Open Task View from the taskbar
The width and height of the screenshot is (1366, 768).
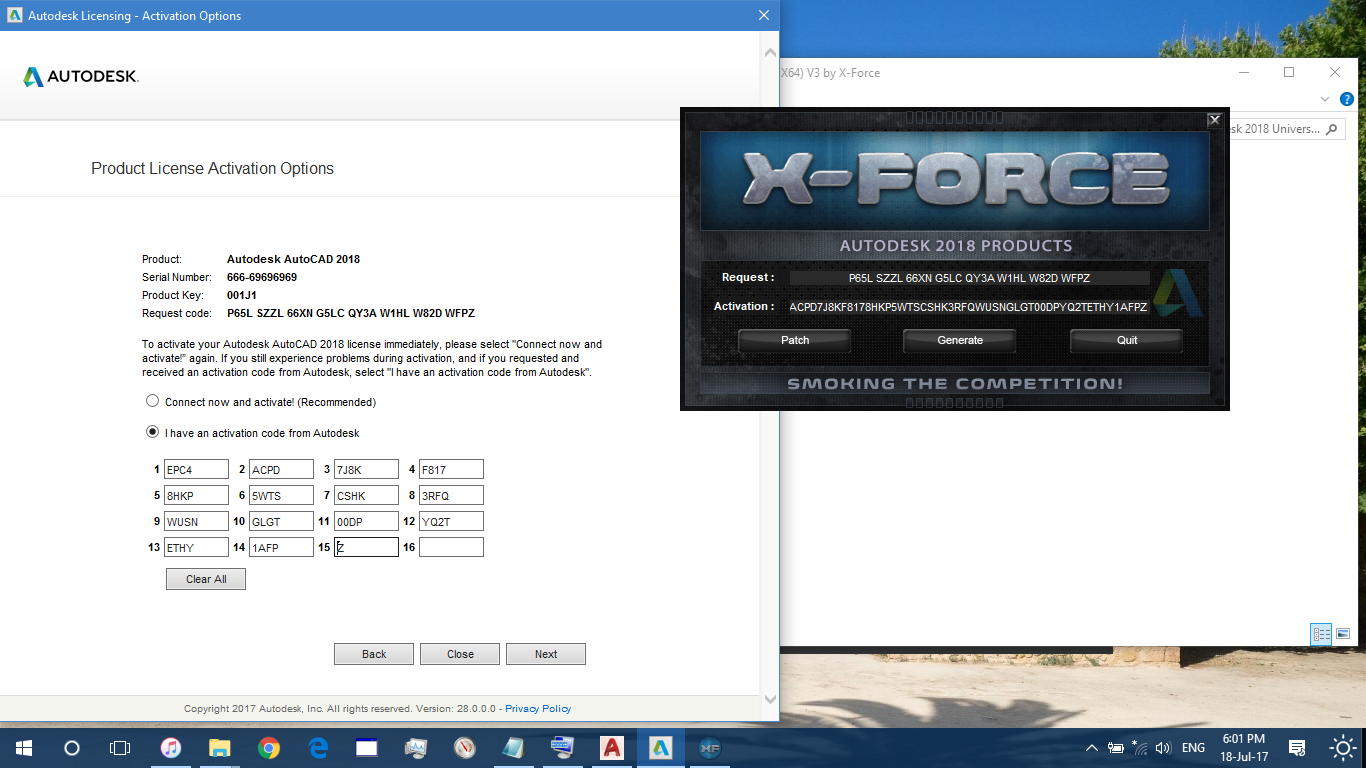point(119,748)
